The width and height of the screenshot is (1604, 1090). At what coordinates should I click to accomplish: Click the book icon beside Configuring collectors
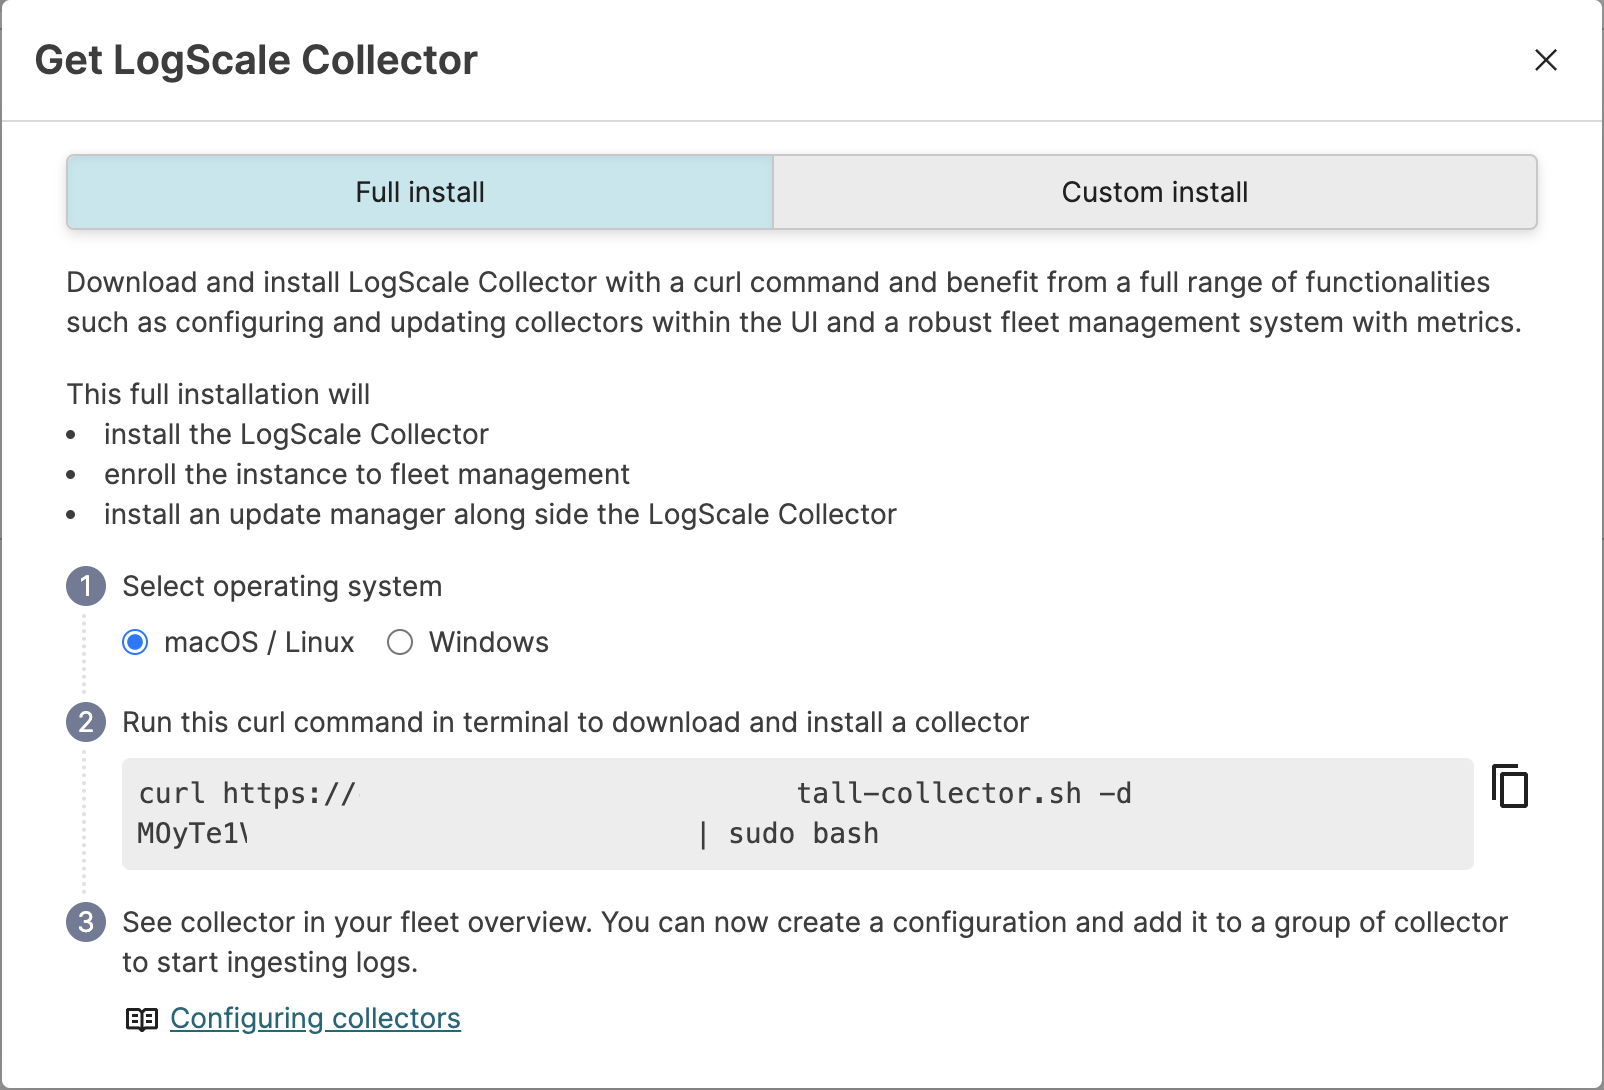pos(142,1019)
